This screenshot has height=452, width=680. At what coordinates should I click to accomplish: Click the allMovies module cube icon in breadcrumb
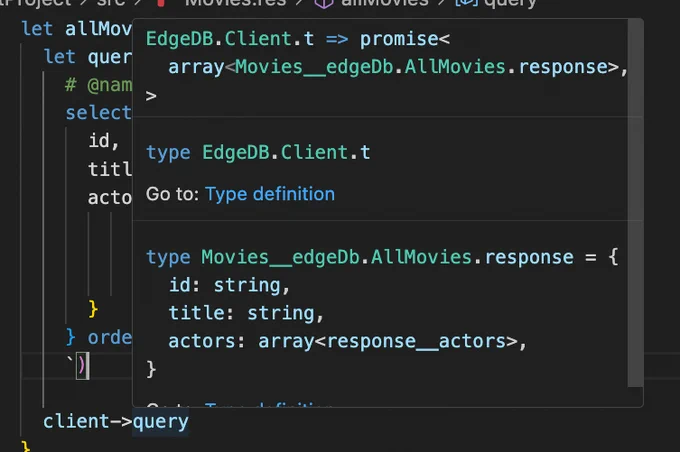tap(324, 3)
